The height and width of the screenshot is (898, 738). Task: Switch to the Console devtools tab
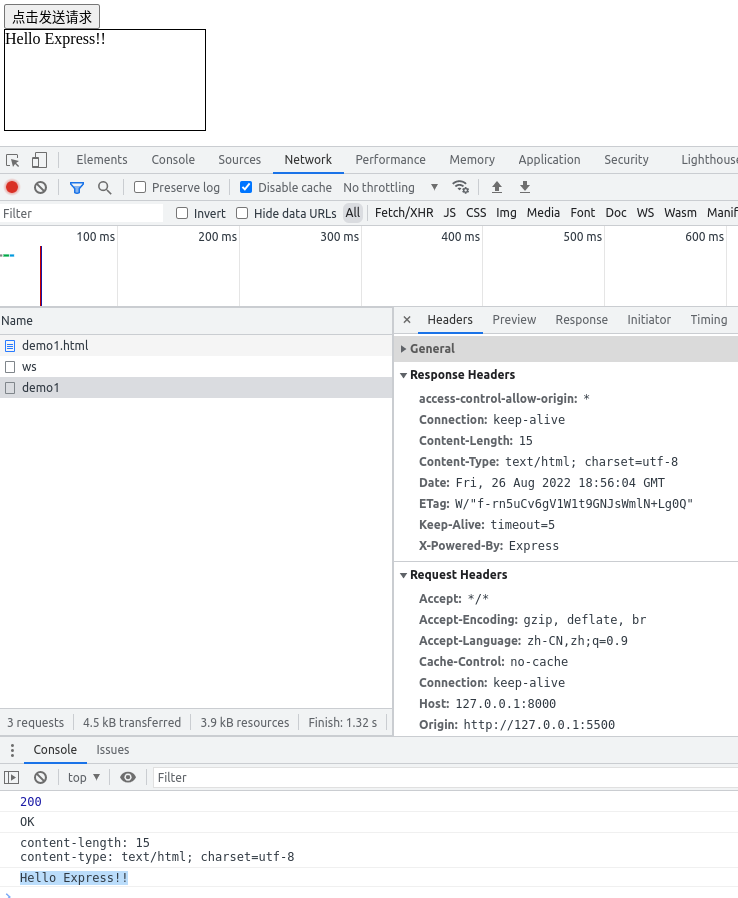click(173, 160)
